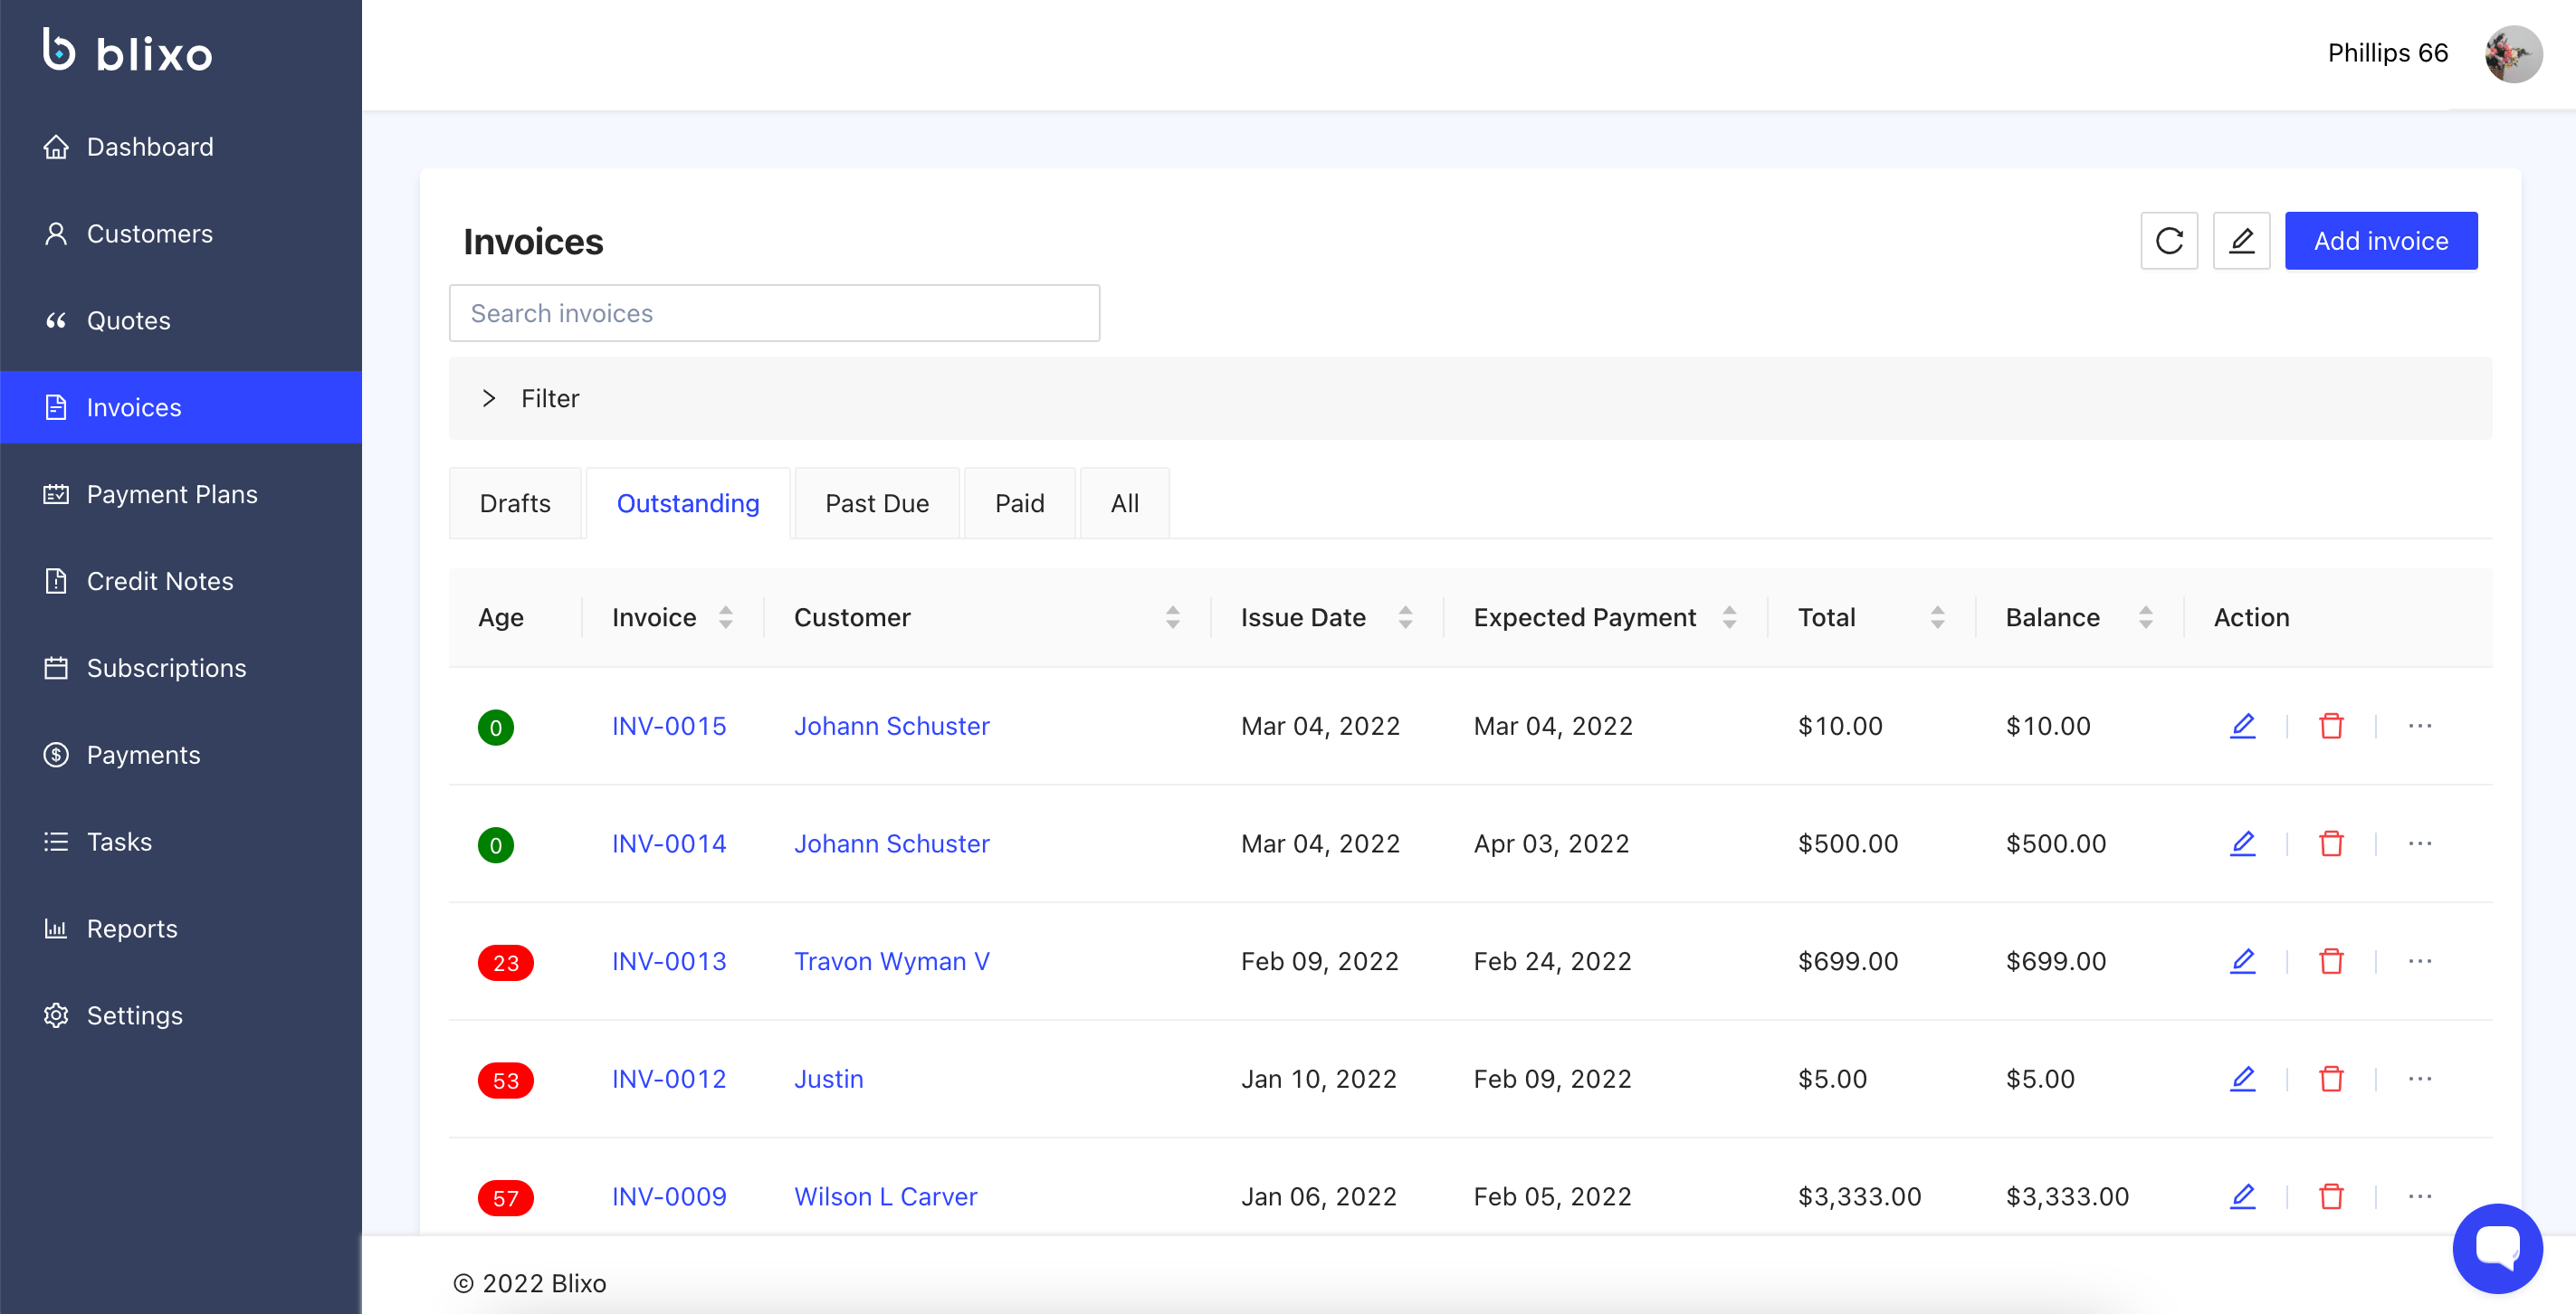The width and height of the screenshot is (2576, 1314).
Task: Delete invoice INV-0012 using trash icon
Action: 2331,1079
